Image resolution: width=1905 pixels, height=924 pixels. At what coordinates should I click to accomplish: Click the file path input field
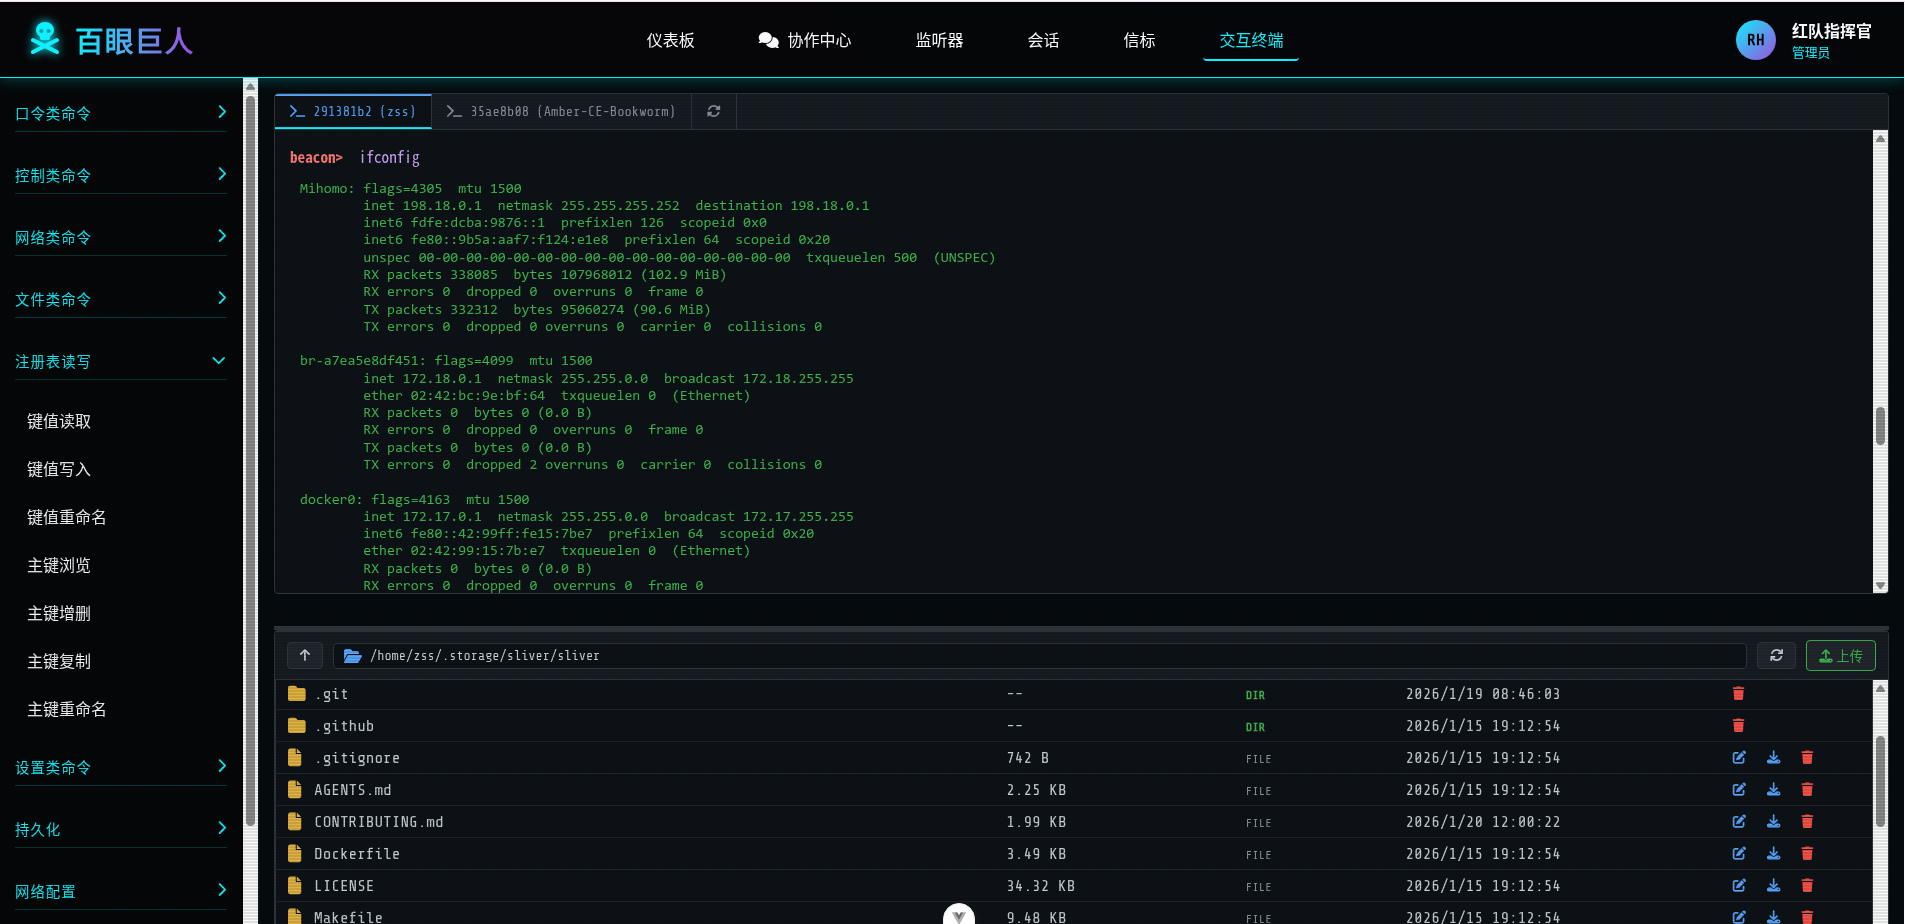click(1040, 656)
